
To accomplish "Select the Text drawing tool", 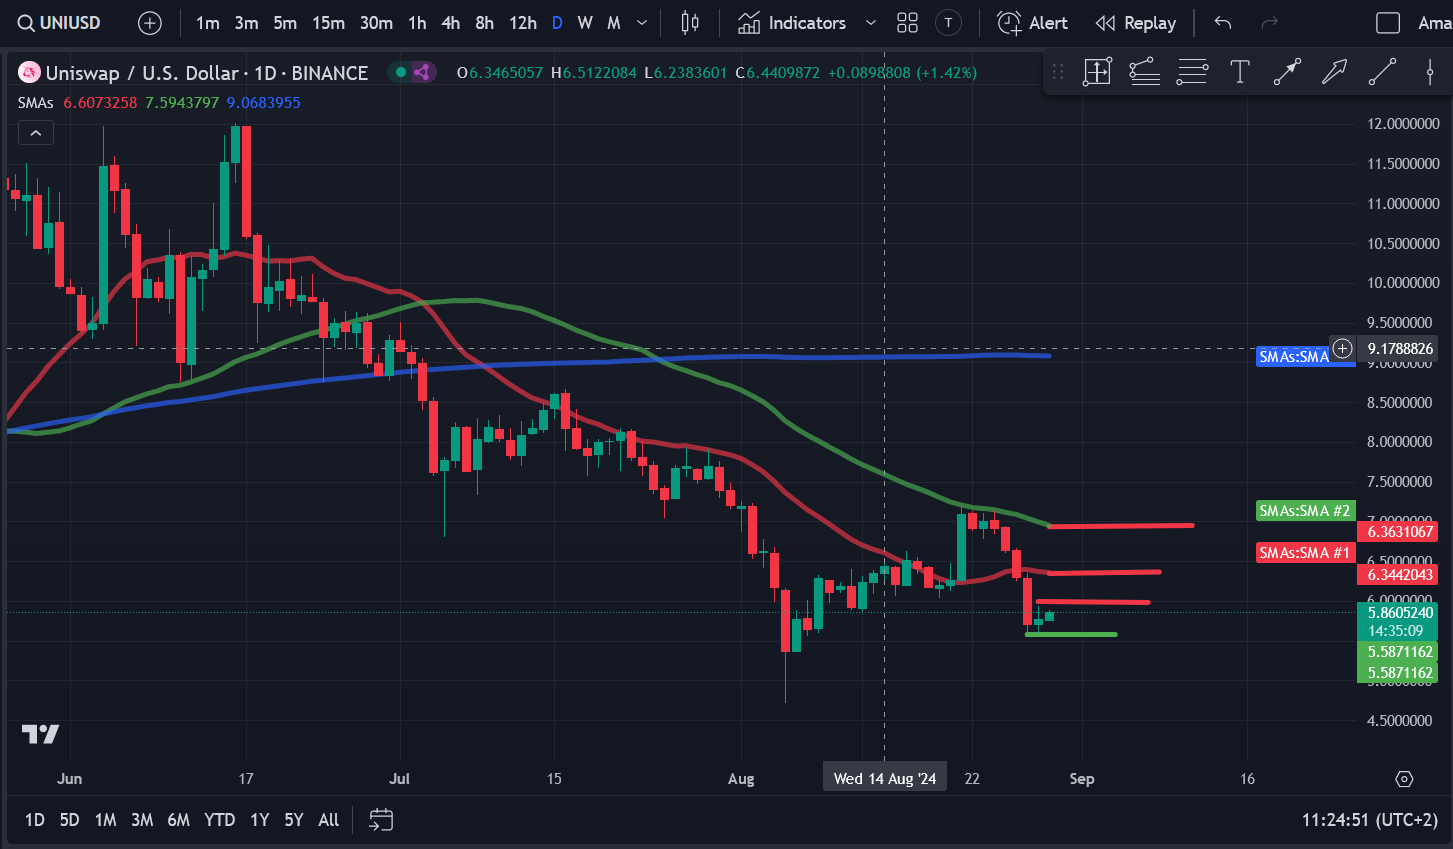I will [1240, 71].
